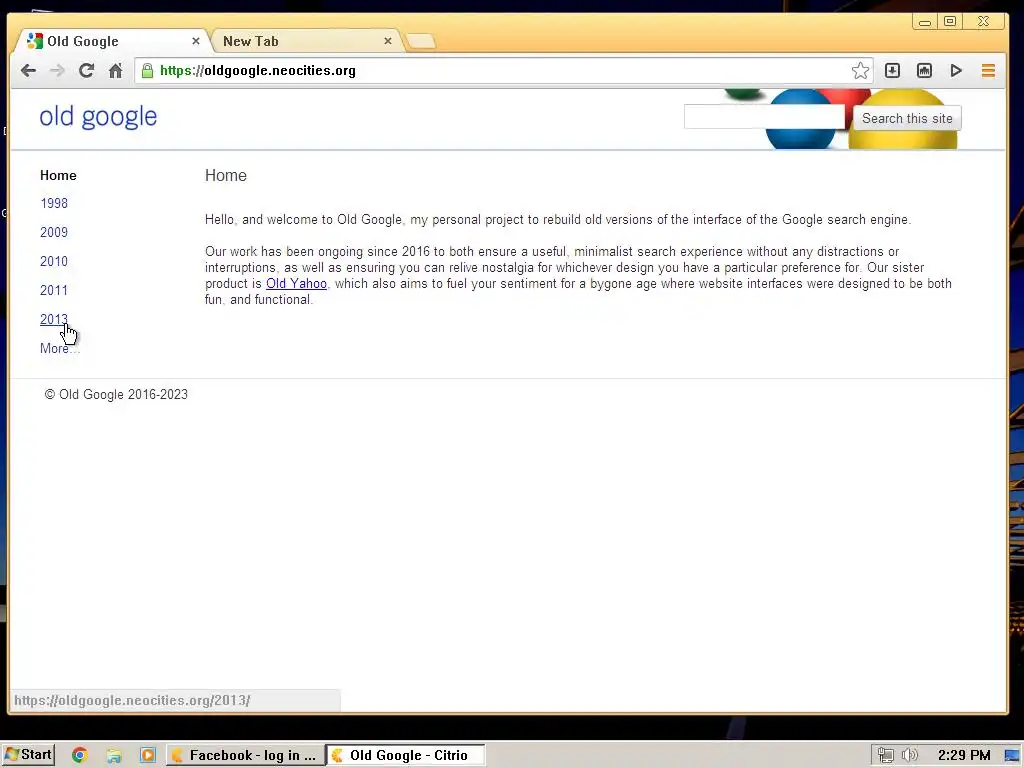This screenshot has width=1024, height=768.
Task: Follow the Old Yahoo hyperlink
Action: (x=296, y=283)
